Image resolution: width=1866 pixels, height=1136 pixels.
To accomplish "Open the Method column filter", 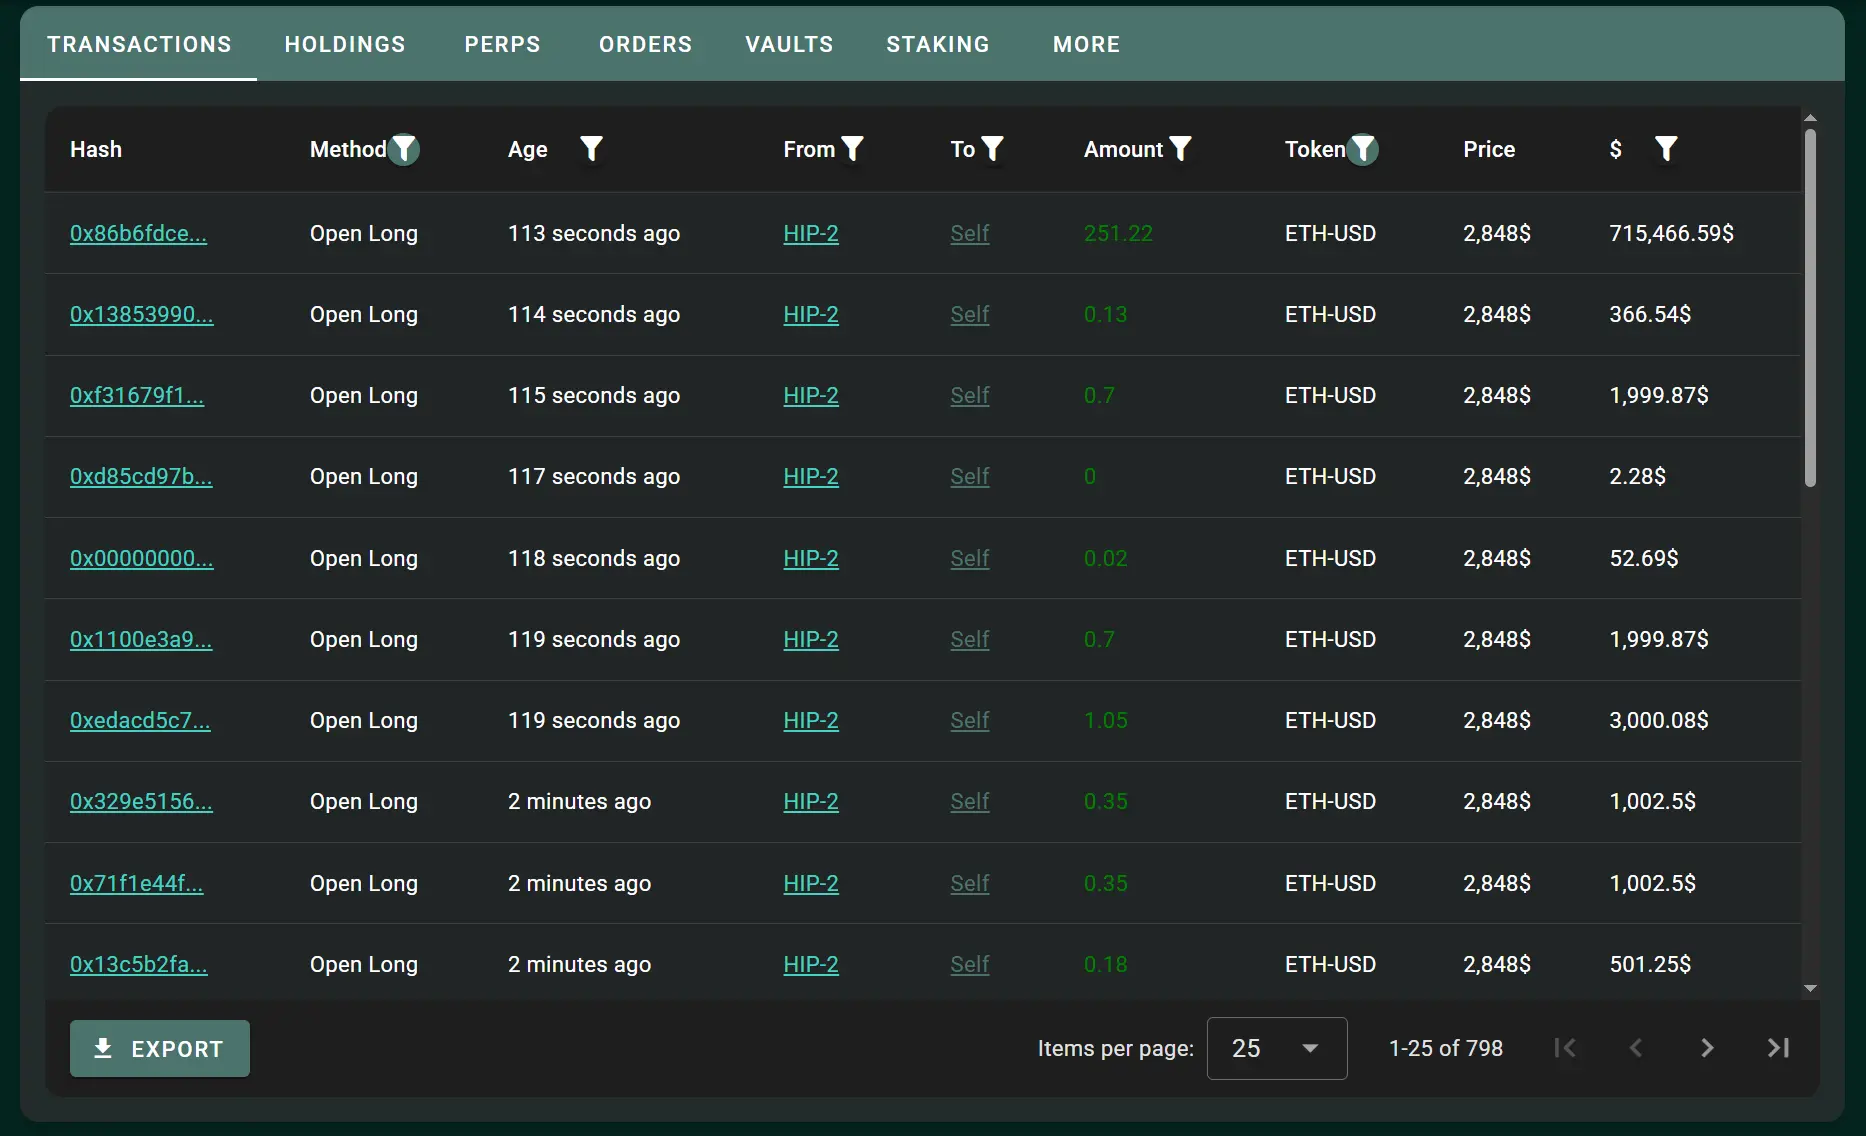I will click(404, 149).
